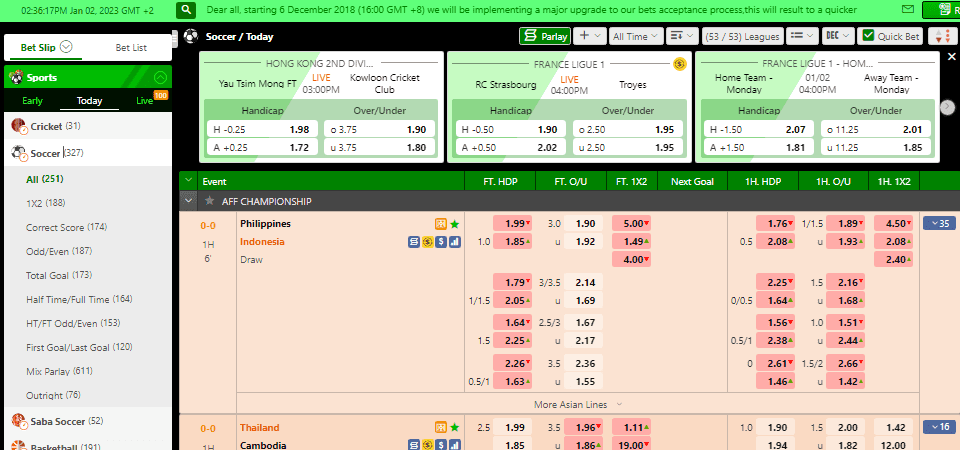Open the statistics bar chart on the Cambodia row

point(454,445)
